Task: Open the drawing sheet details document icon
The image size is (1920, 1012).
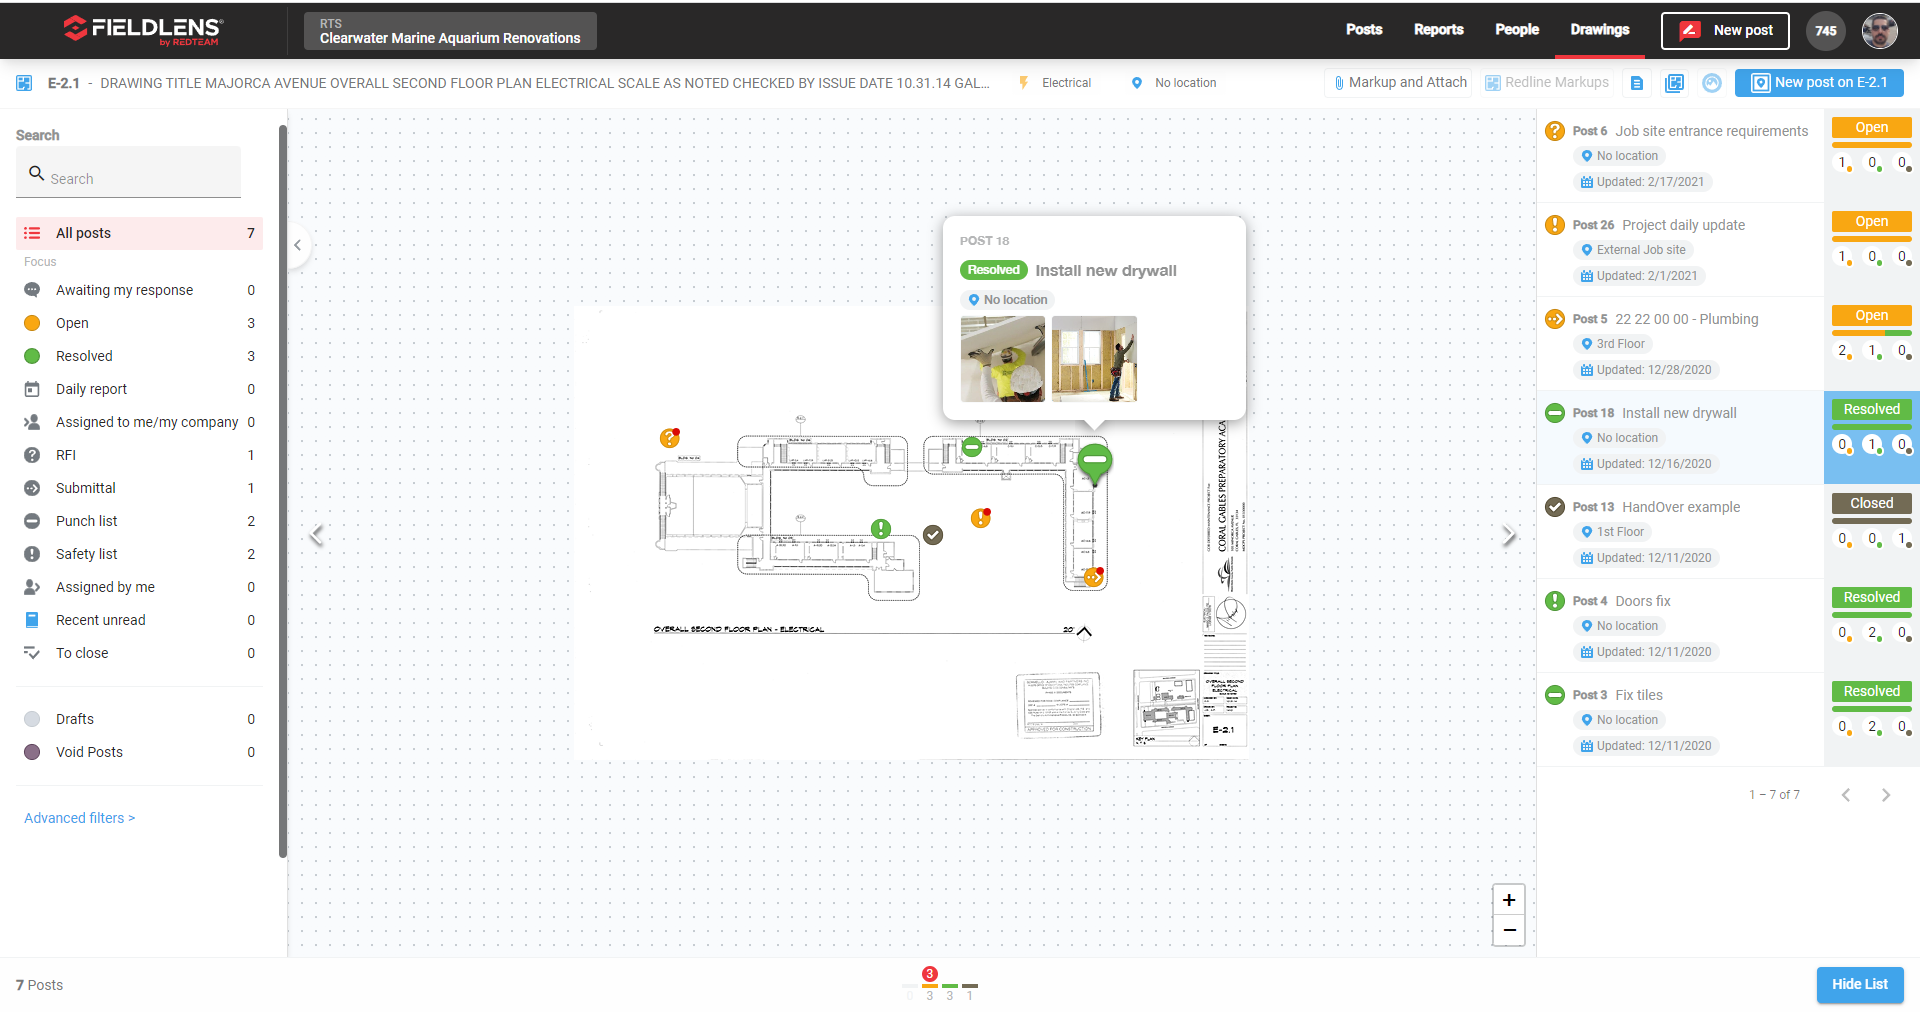Action: (x=1637, y=83)
